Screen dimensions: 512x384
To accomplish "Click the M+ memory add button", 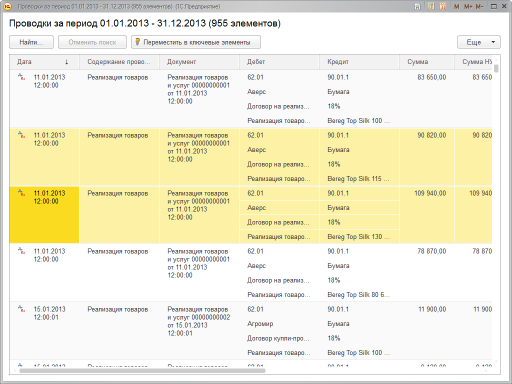I will 468,6.
